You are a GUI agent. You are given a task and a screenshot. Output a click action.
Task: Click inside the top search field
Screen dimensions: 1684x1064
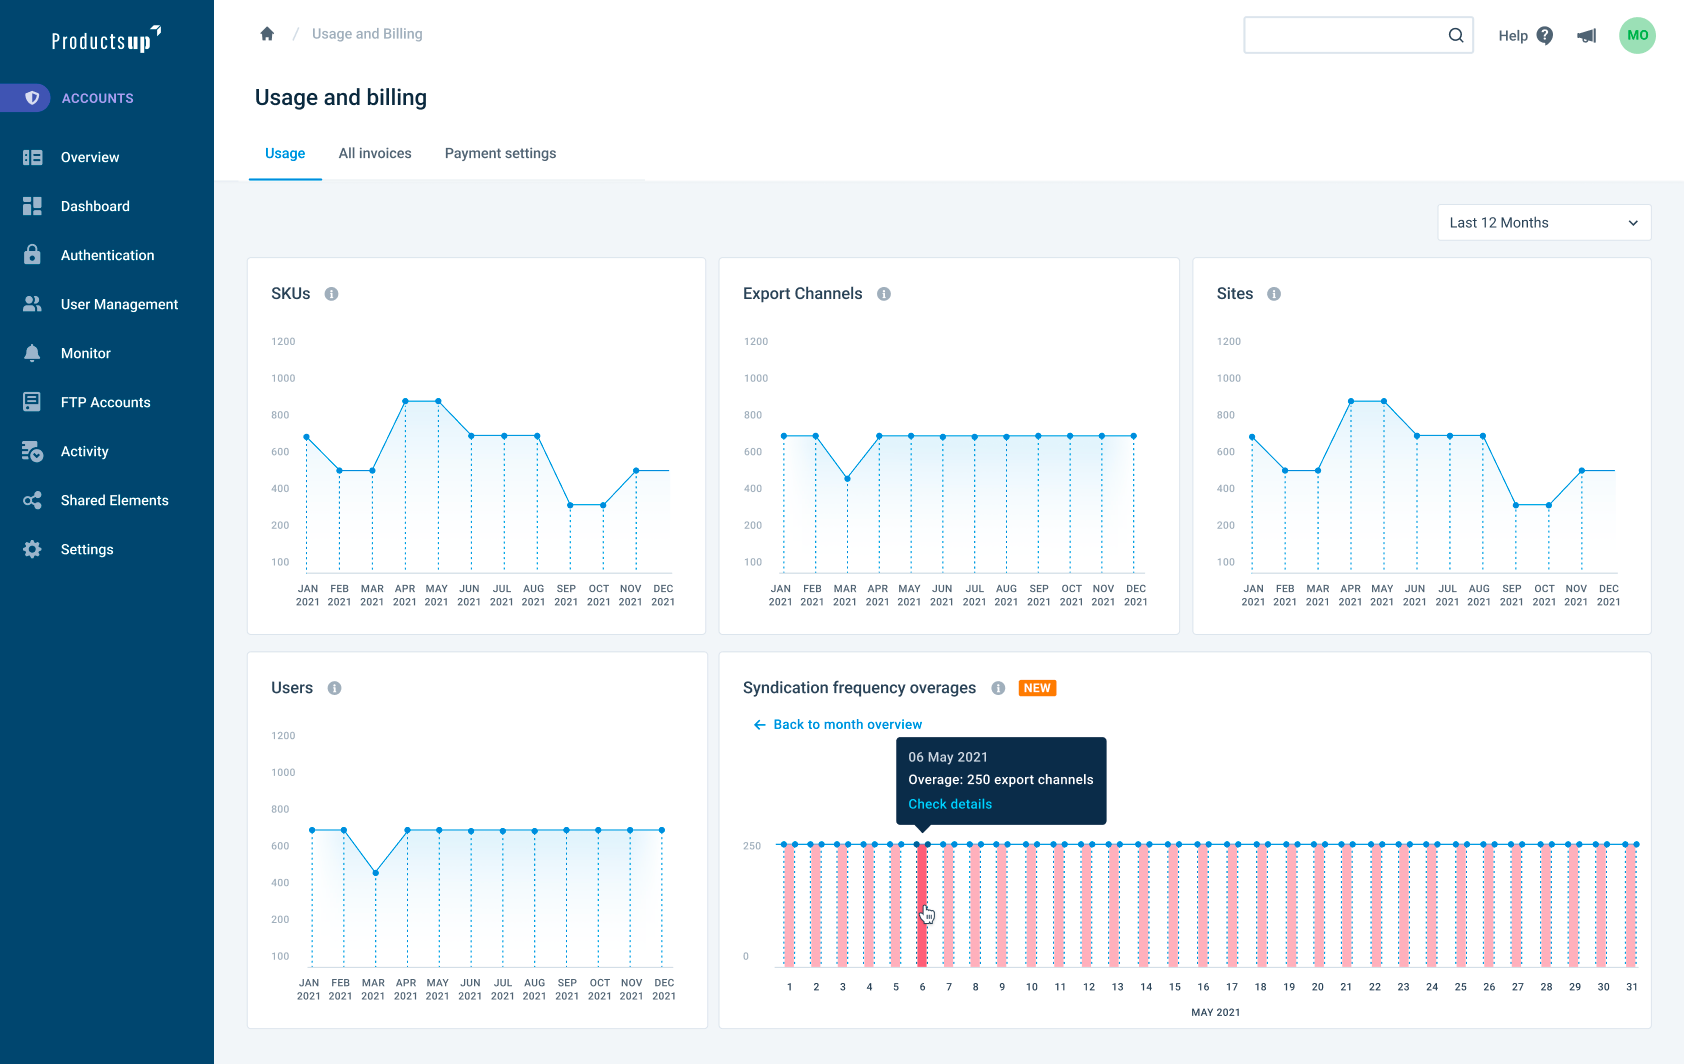(1342, 36)
